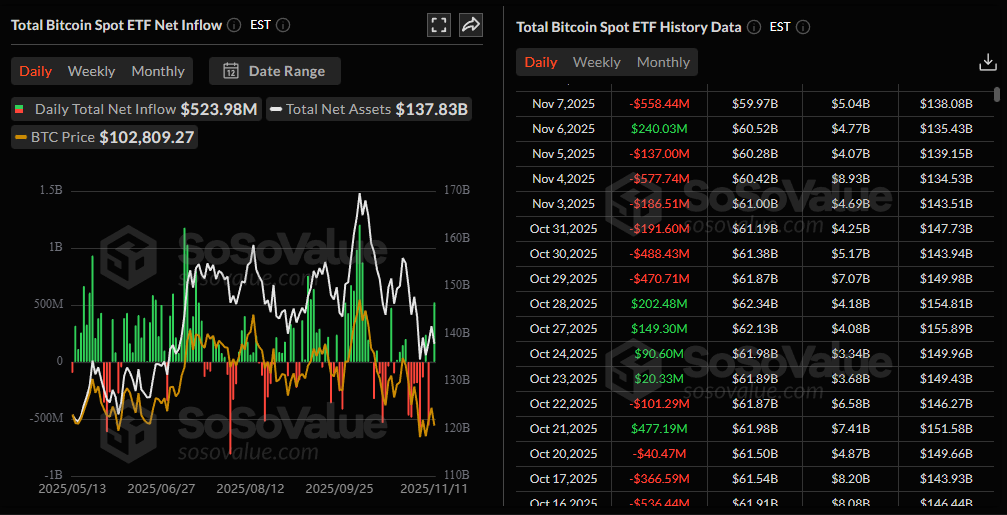Switch chart to Monthly view
This screenshot has height=515, width=1007.
point(158,71)
